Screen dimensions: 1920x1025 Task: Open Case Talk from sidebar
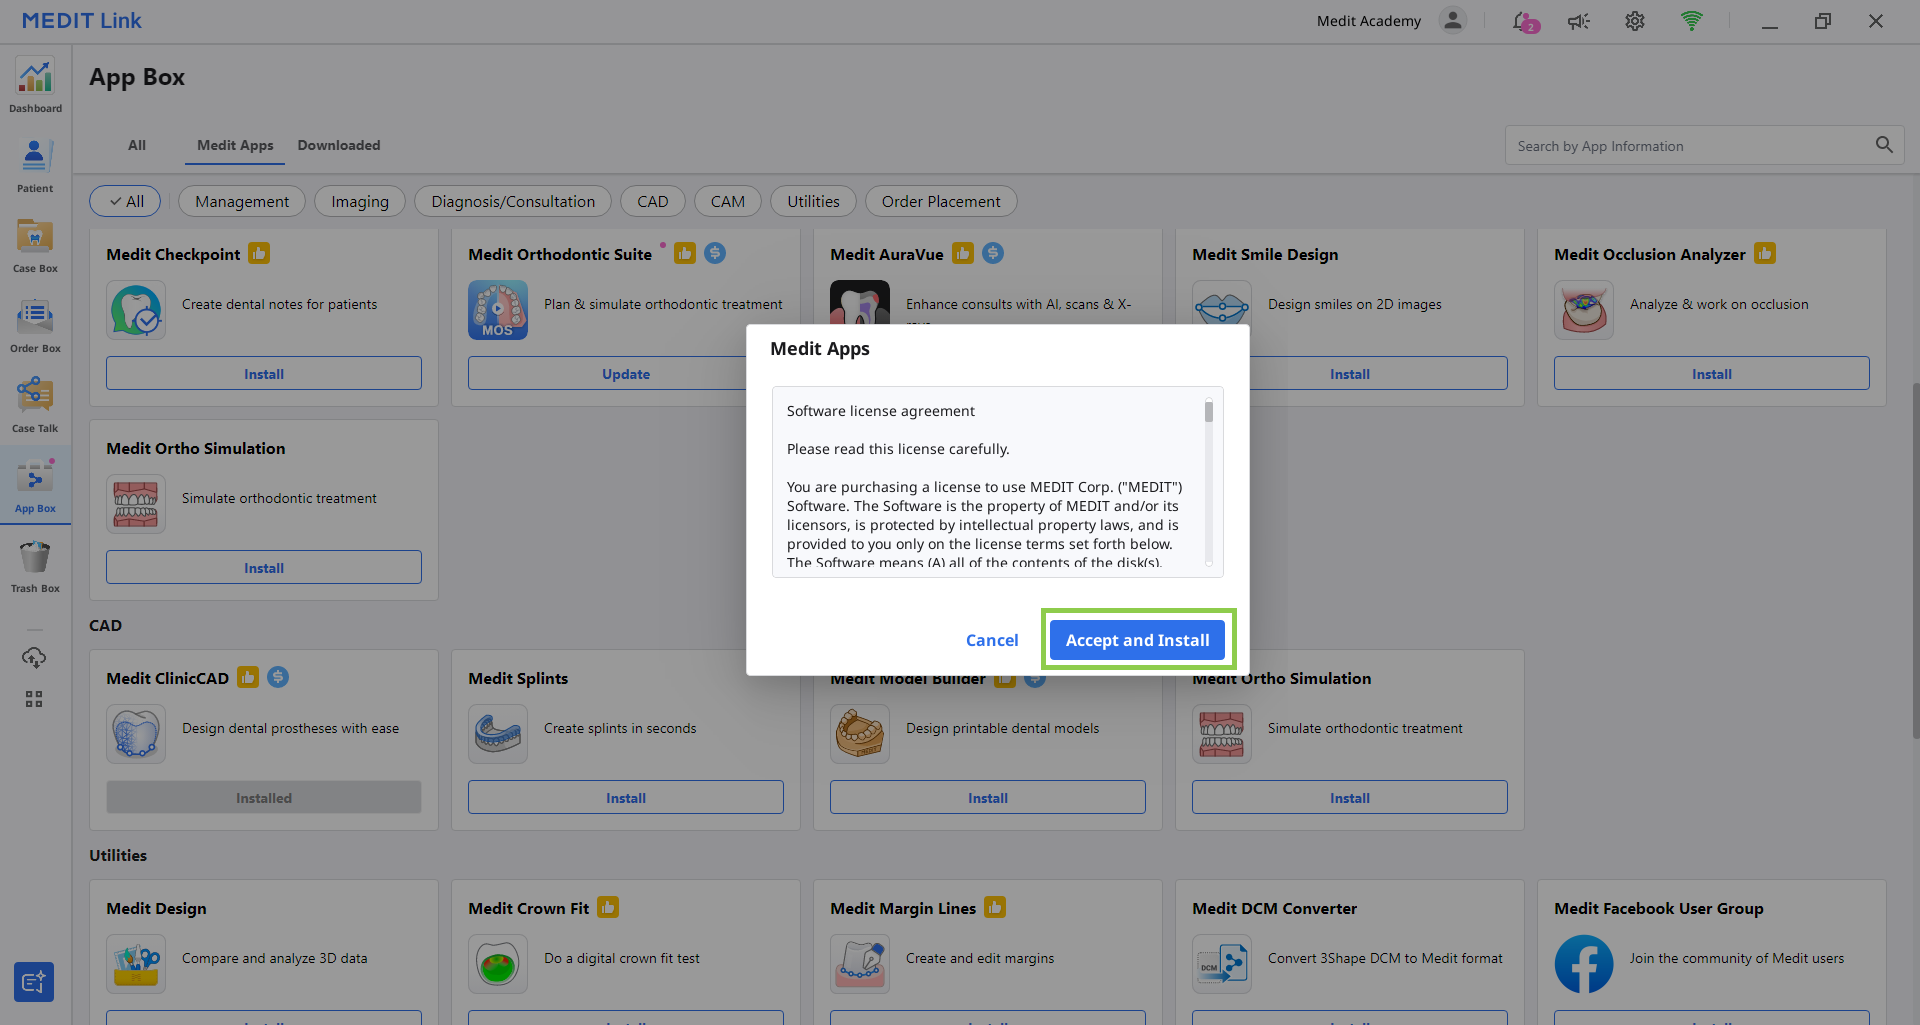click(x=35, y=406)
